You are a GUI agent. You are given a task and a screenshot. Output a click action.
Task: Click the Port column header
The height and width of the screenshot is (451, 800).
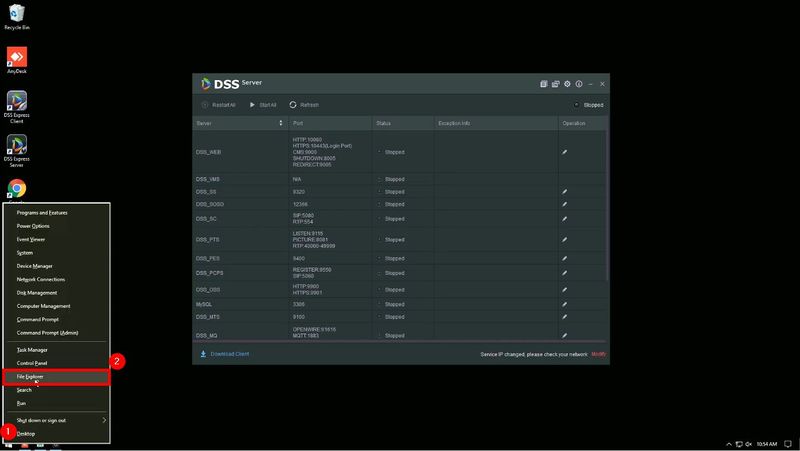330,123
